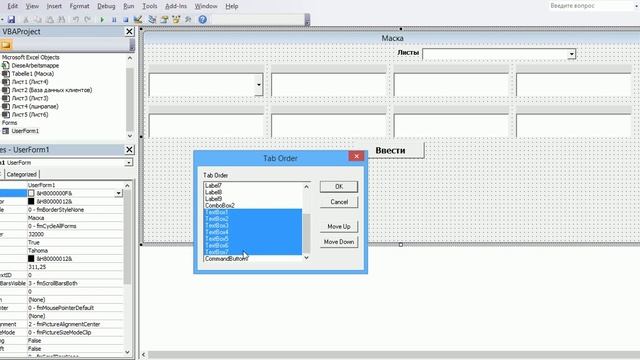Click the Find binoculars toolbar icon

[62, 19]
